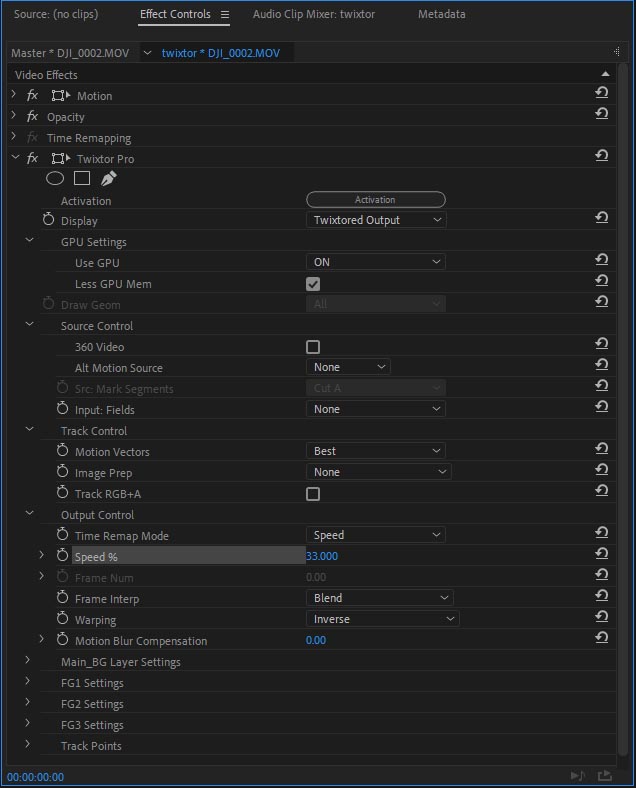Open the Image Prep dropdown

coord(379,472)
